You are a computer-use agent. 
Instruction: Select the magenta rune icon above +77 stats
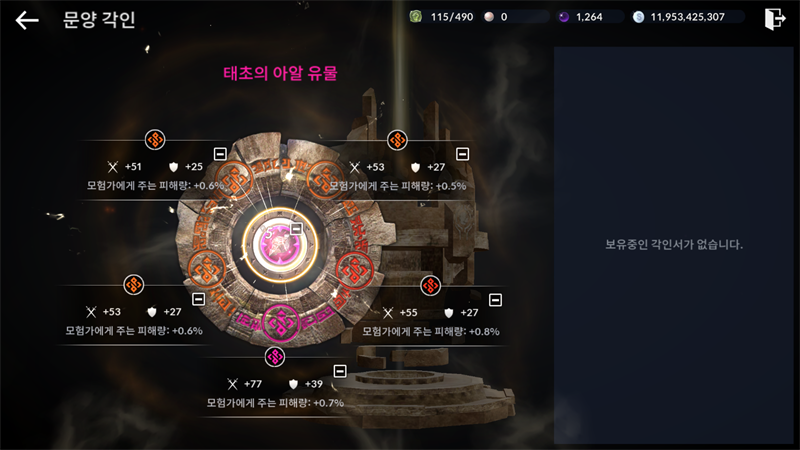coord(275,357)
